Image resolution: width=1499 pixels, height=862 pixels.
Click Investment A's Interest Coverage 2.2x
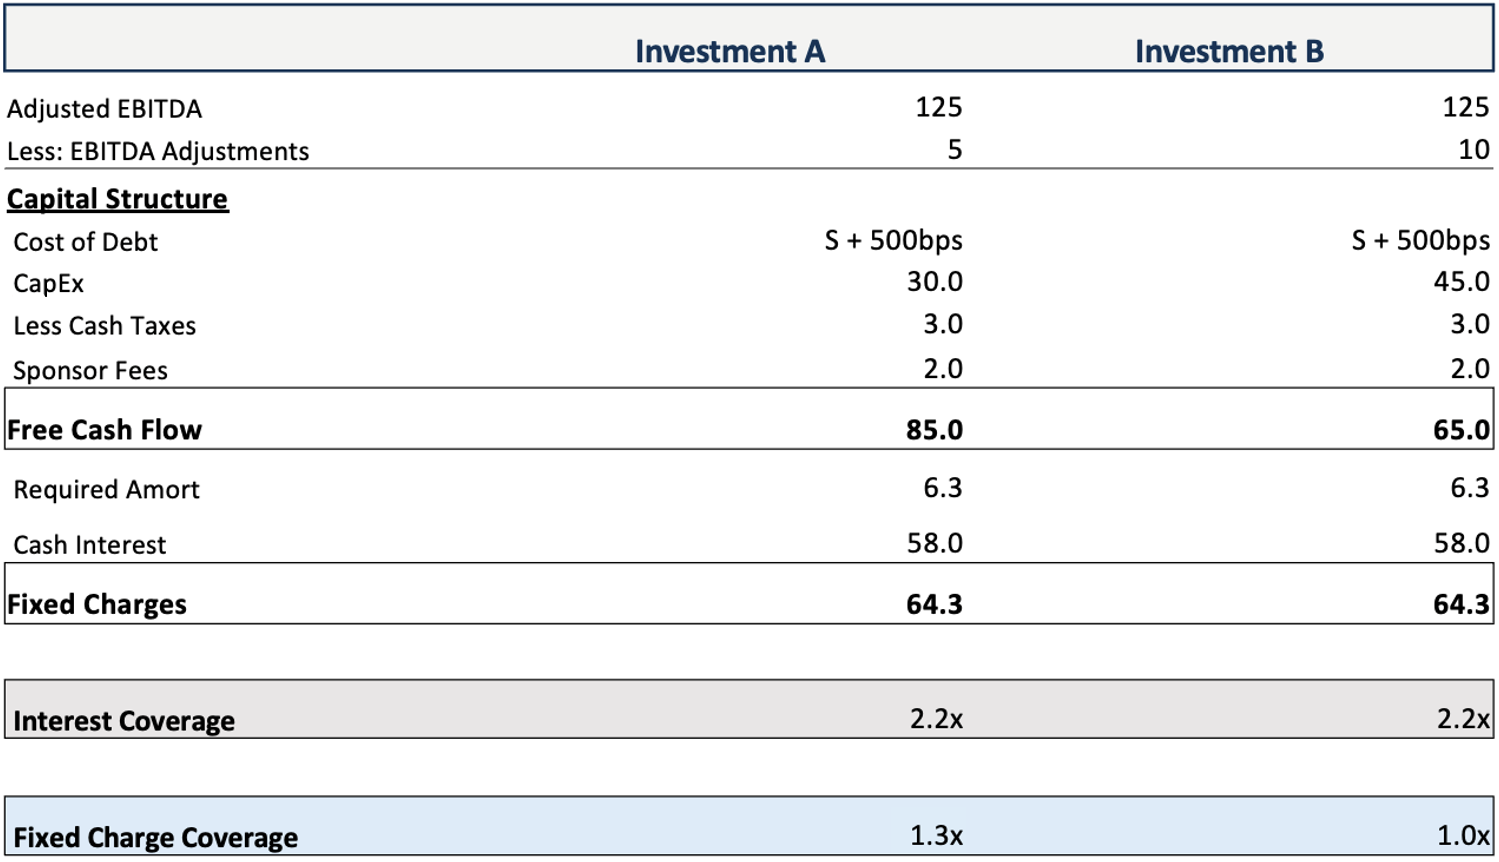coord(936,719)
